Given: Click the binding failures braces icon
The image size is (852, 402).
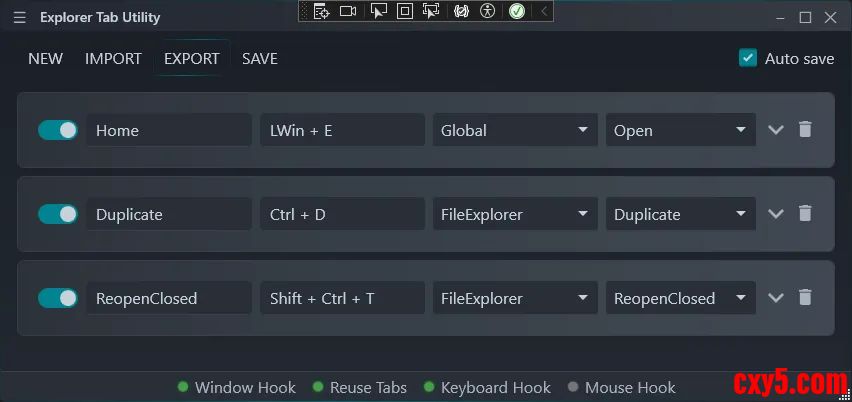Looking at the screenshot, I should click(461, 11).
